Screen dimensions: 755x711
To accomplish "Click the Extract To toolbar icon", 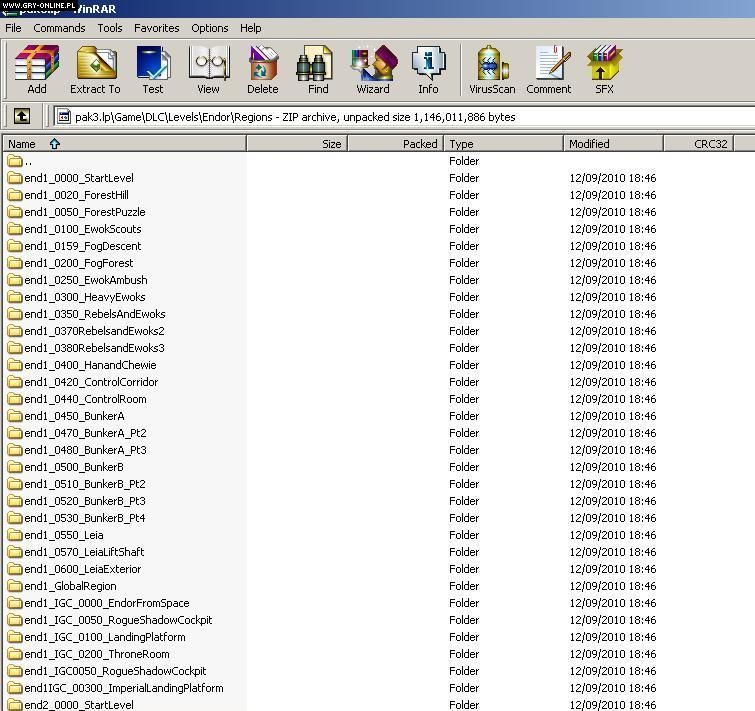I will [95, 70].
